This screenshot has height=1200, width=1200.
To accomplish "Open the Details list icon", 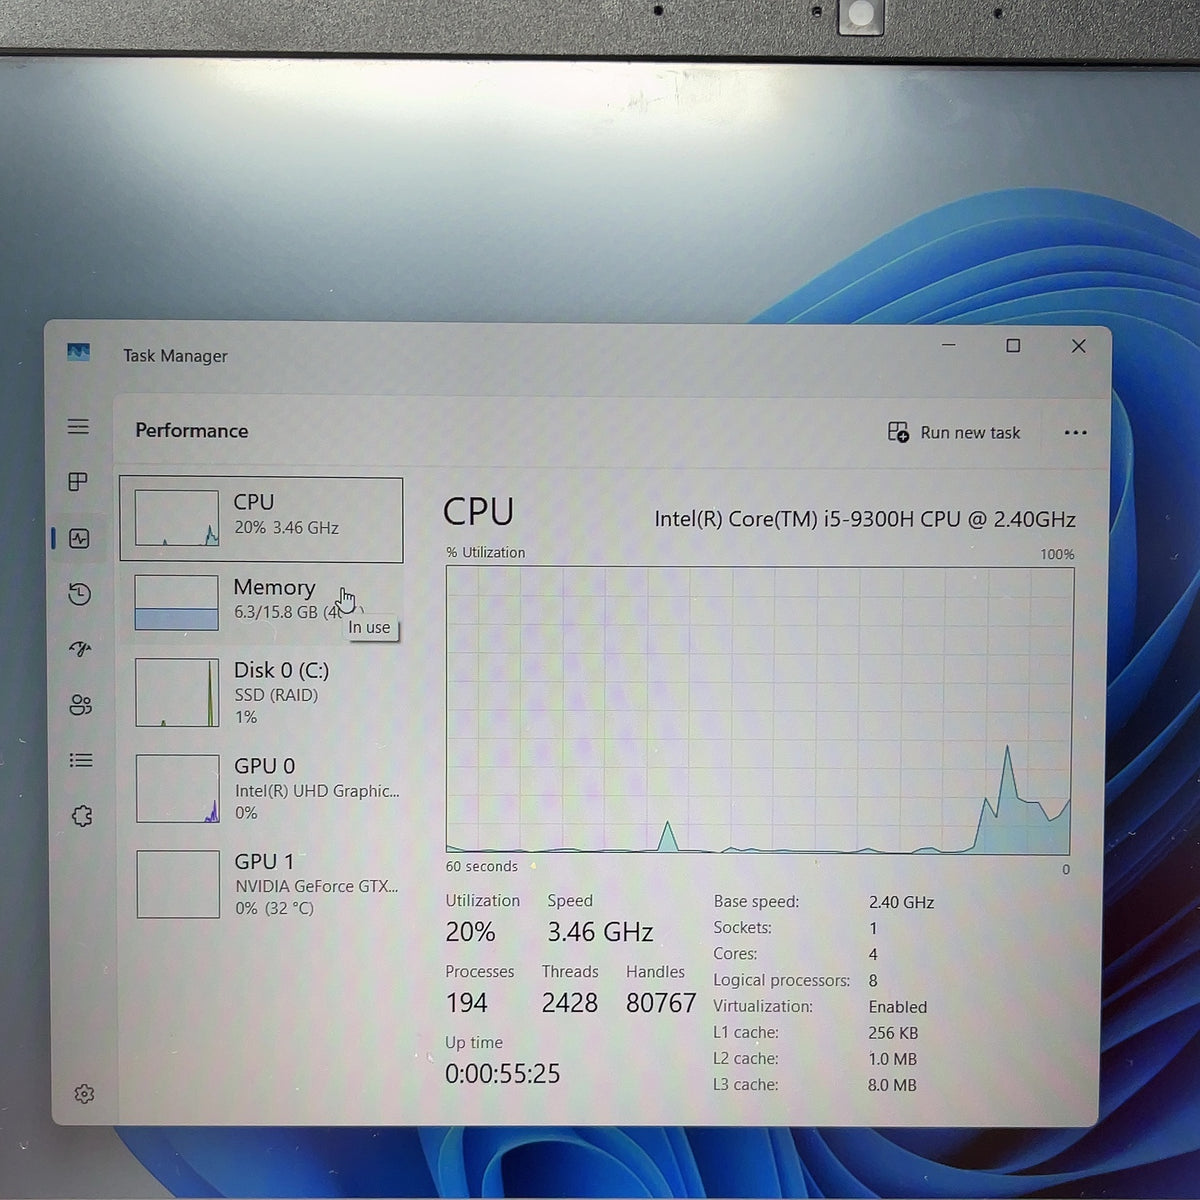I will tap(81, 760).
